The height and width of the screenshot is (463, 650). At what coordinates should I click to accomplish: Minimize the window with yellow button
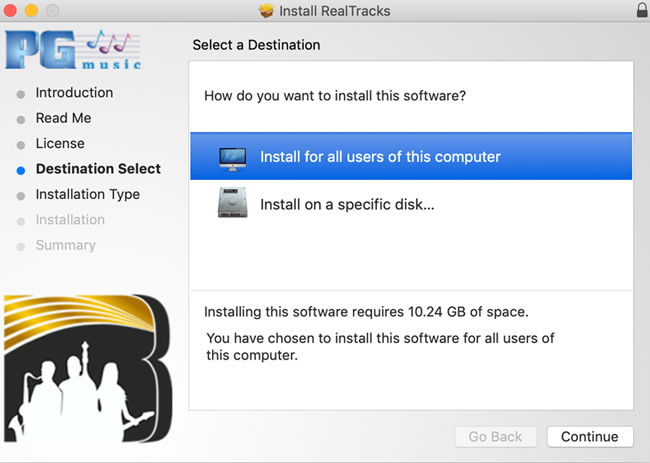point(32,10)
